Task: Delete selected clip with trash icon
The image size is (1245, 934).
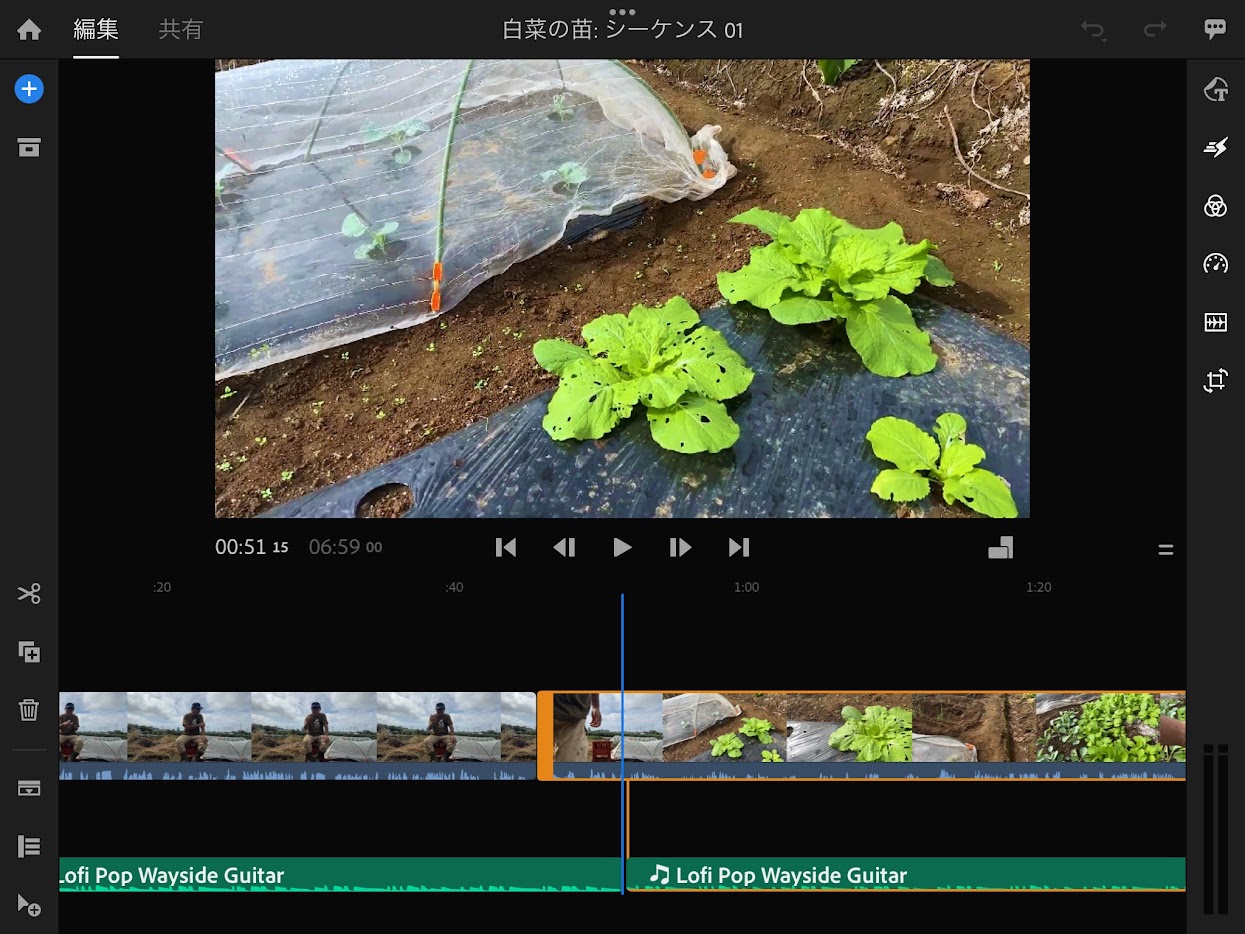Action: tap(29, 710)
